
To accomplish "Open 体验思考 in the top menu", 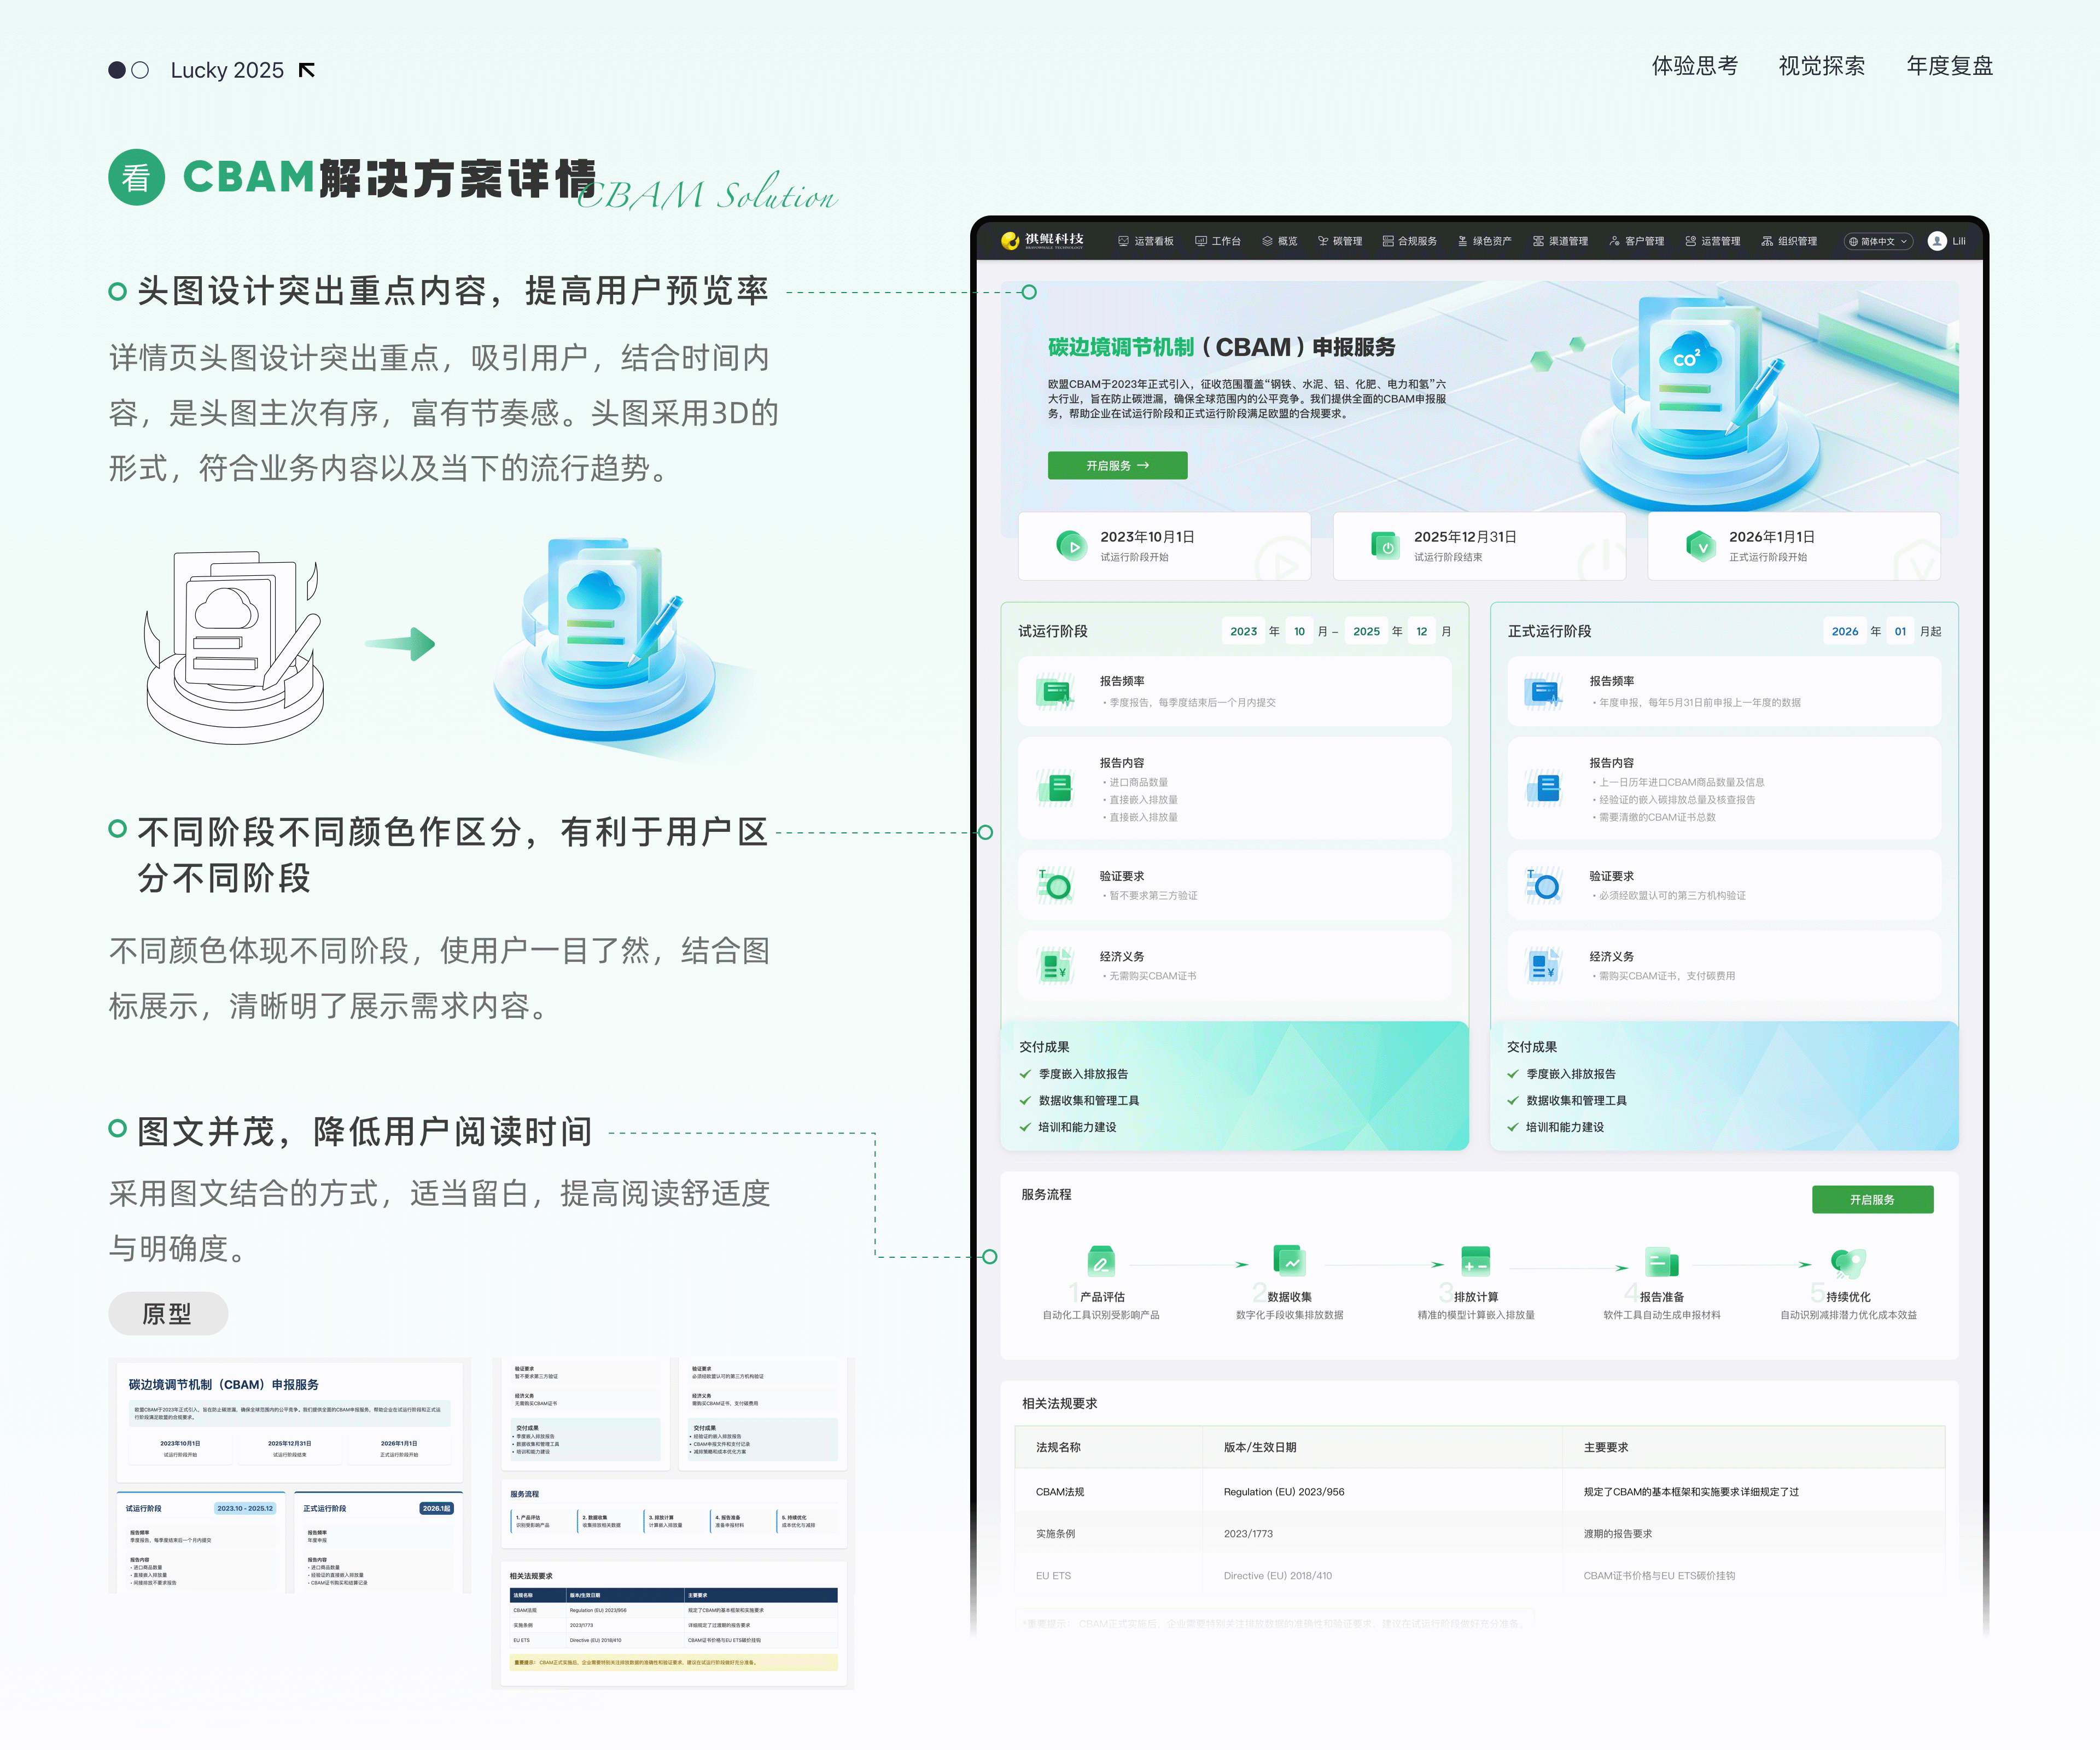I will (1694, 66).
